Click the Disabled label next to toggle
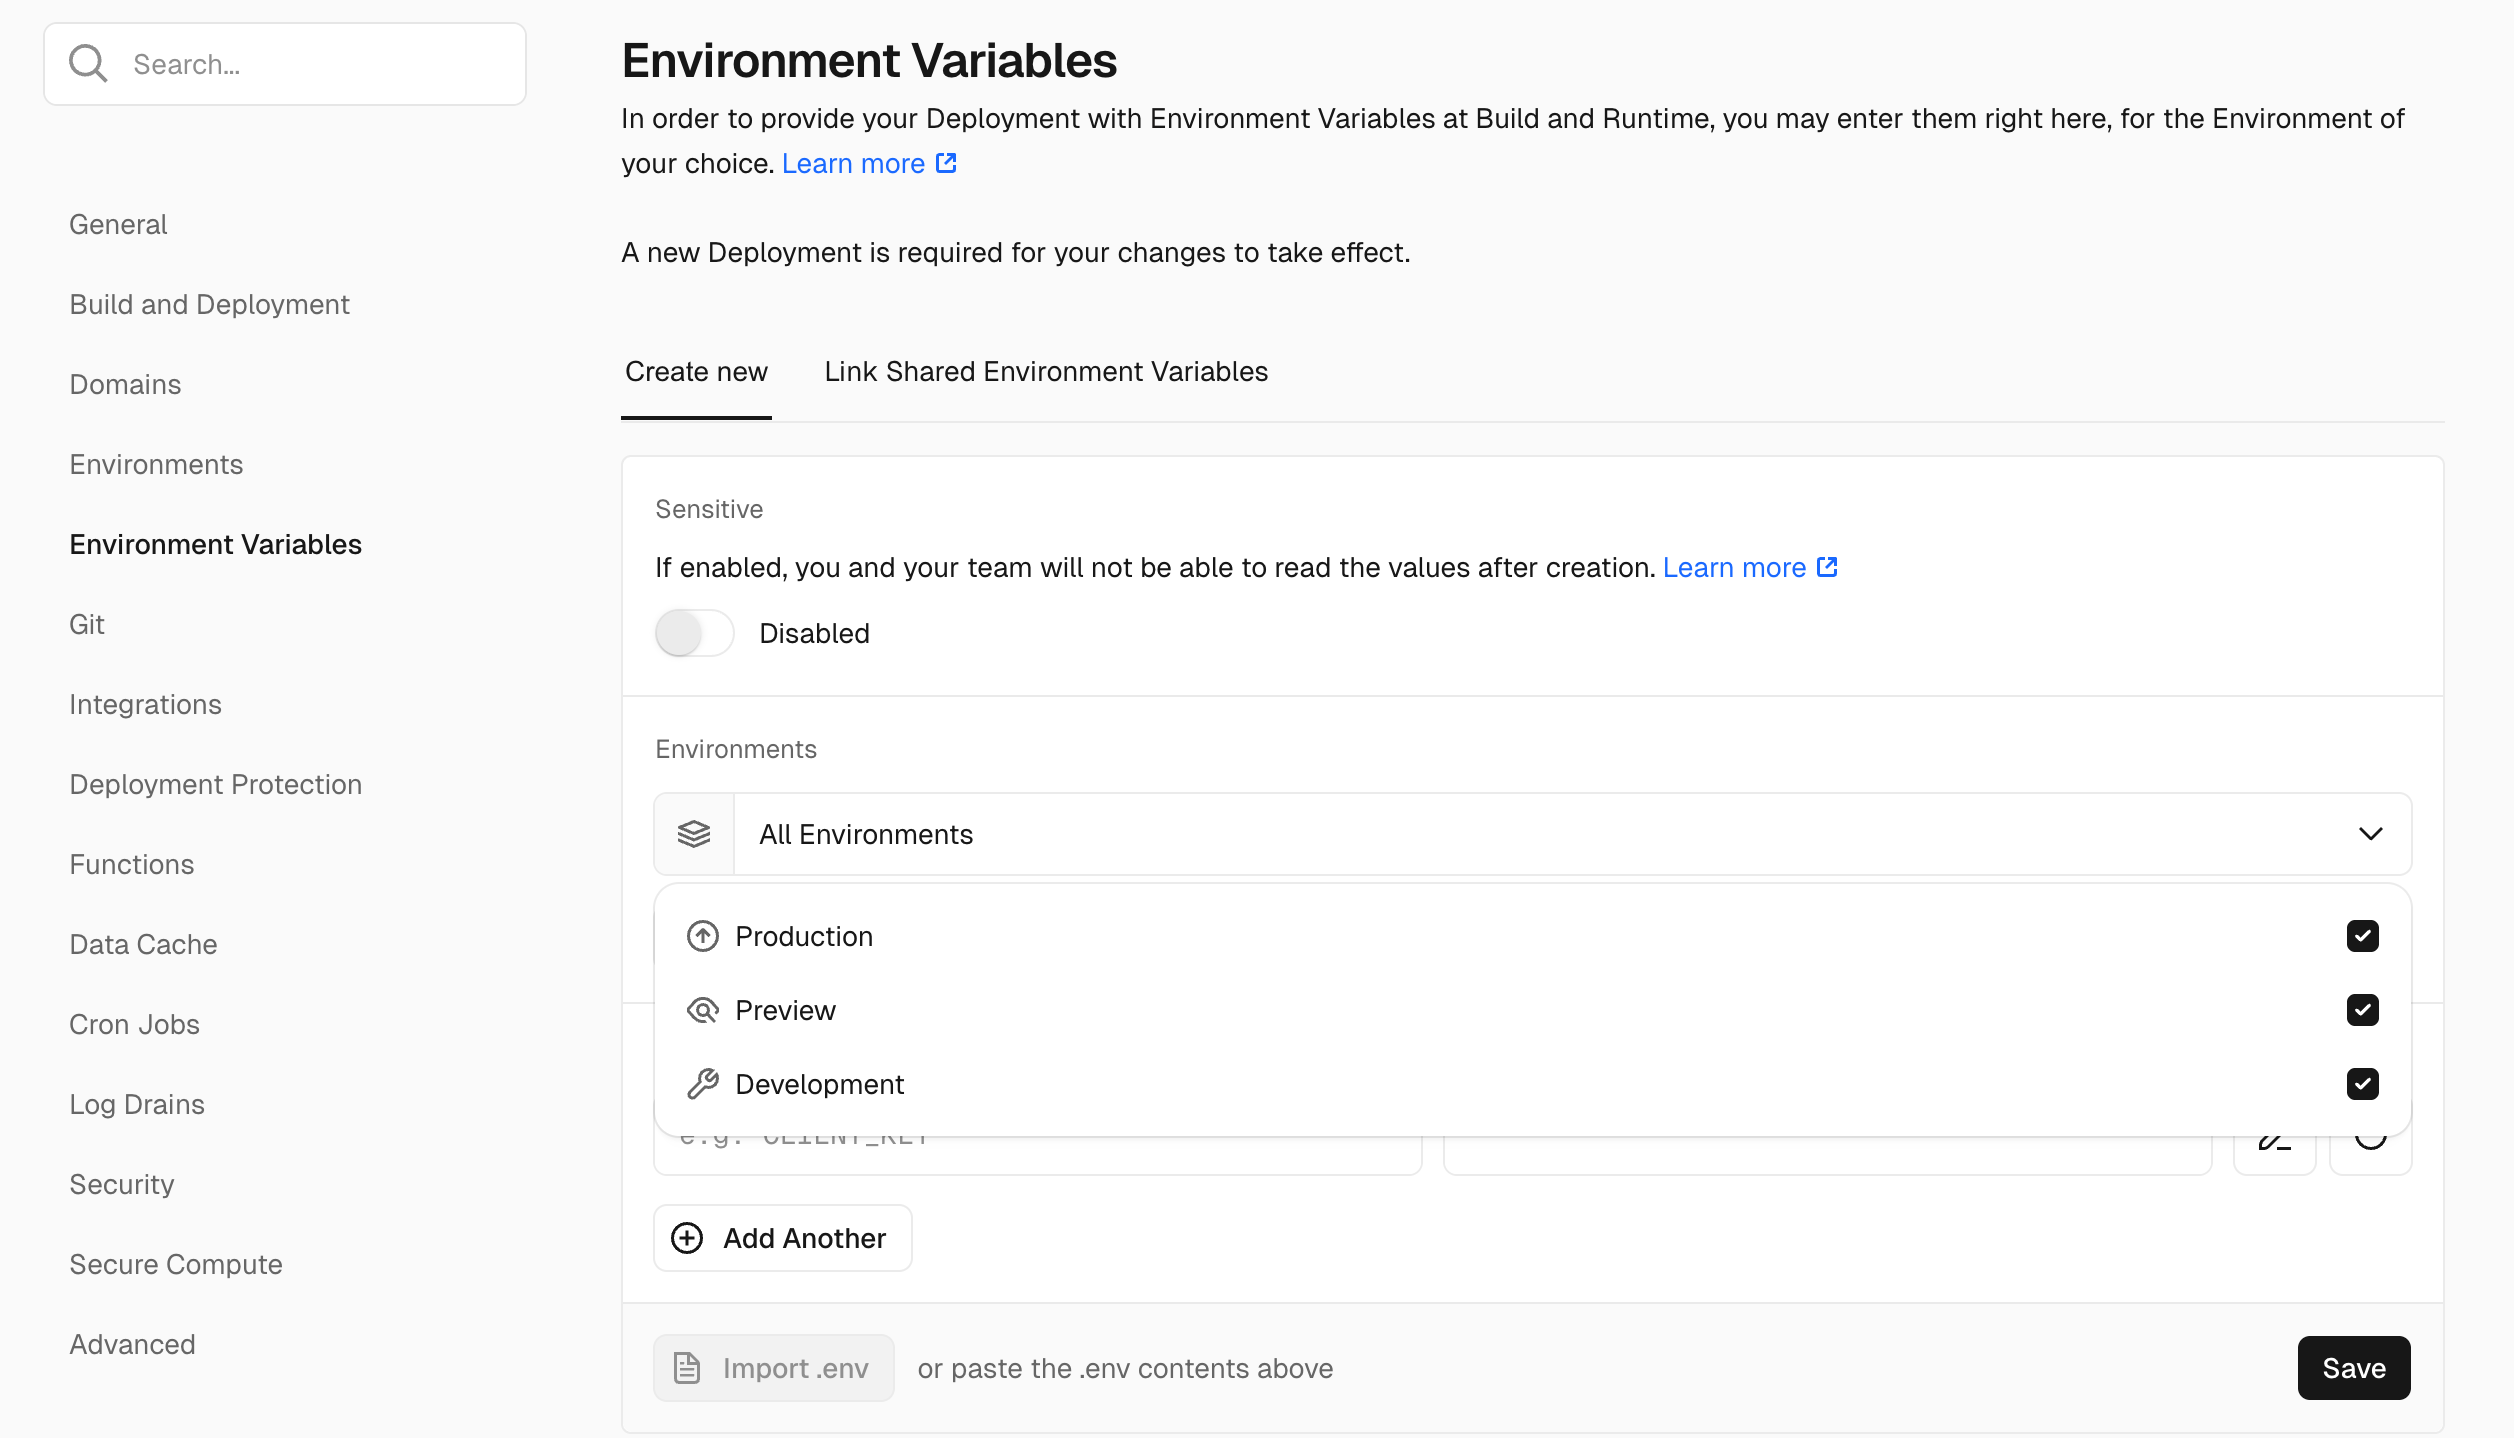This screenshot has height=1438, width=2514. (814, 633)
